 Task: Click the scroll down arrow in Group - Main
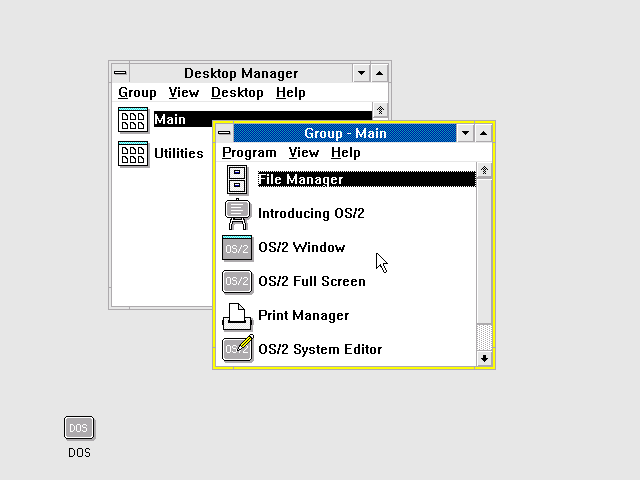click(x=484, y=358)
